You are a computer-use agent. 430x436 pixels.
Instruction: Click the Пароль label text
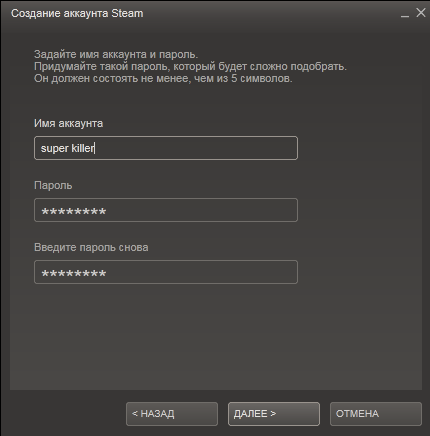[x=53, y=185]
